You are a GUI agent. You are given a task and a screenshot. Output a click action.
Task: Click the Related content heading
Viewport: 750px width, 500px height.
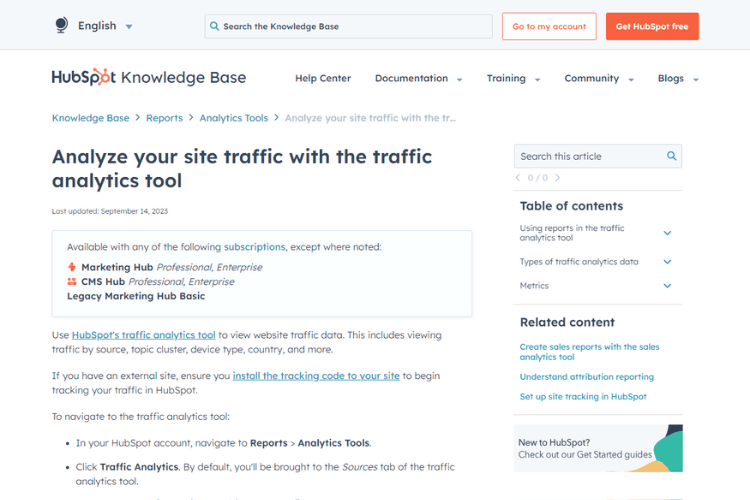pos(567,322)
